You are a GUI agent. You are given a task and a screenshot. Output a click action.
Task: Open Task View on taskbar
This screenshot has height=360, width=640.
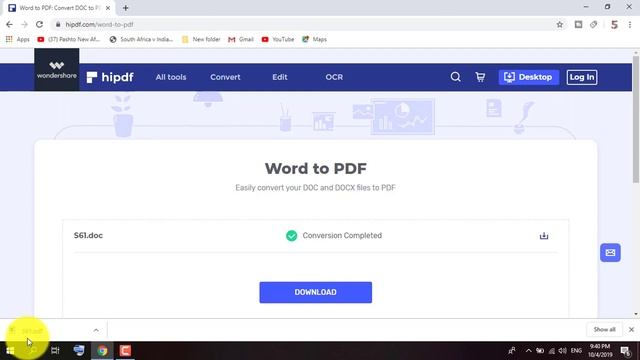[x=55, y=351]
